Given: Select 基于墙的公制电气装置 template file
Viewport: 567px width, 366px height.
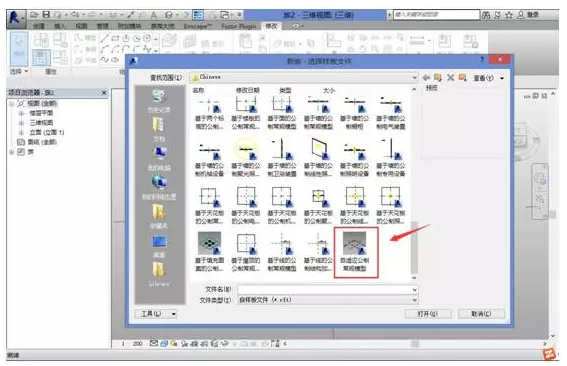Looking at the screenshot, I should tap(391, 112).
